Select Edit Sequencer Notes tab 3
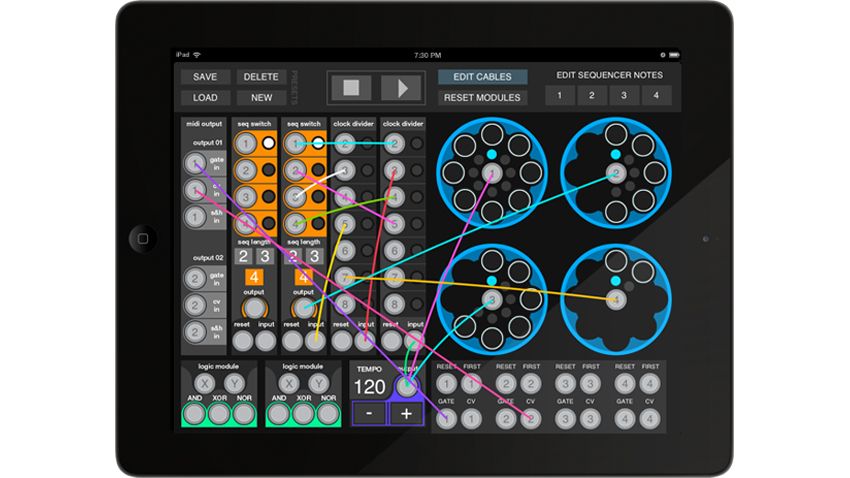 click(x=624, y=95)
